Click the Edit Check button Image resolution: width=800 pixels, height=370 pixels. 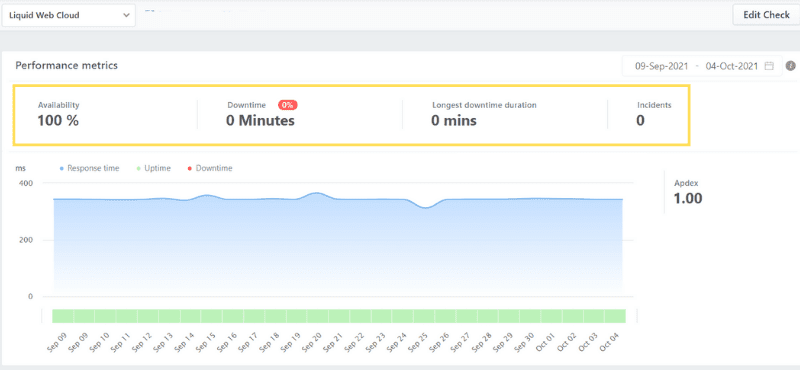[x=766, y=15]
